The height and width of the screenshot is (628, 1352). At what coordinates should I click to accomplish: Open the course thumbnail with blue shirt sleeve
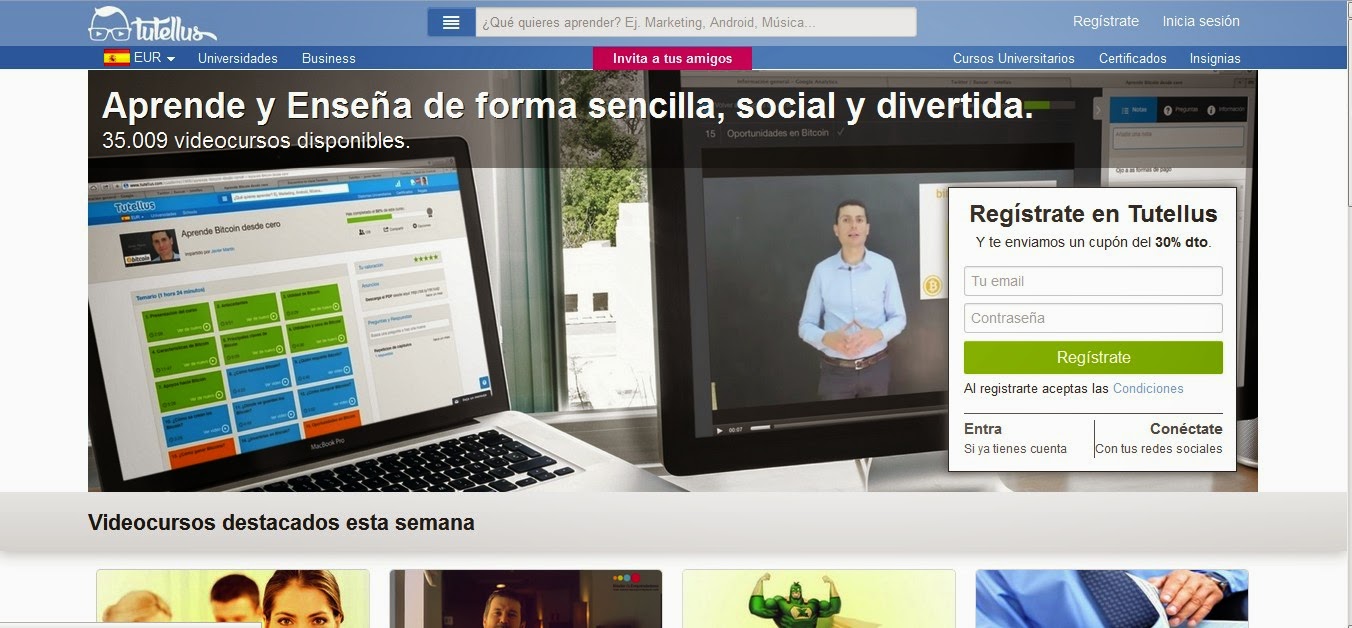click(1112, 598)
